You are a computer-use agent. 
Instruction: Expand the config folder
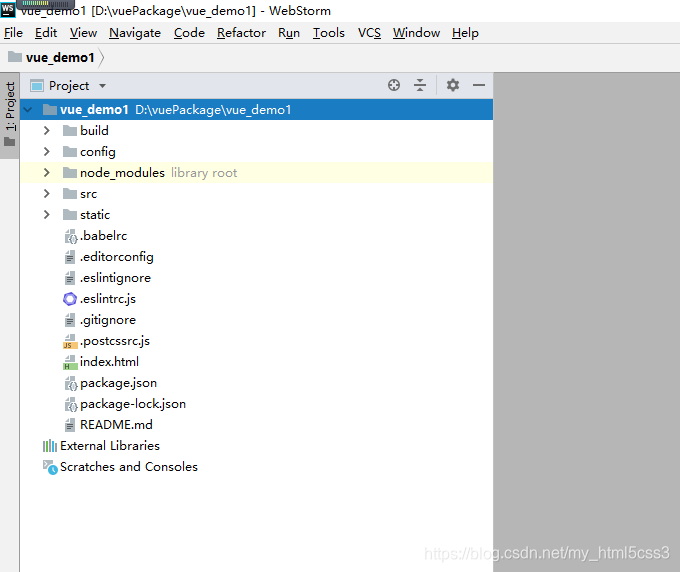tap(47, 151)
